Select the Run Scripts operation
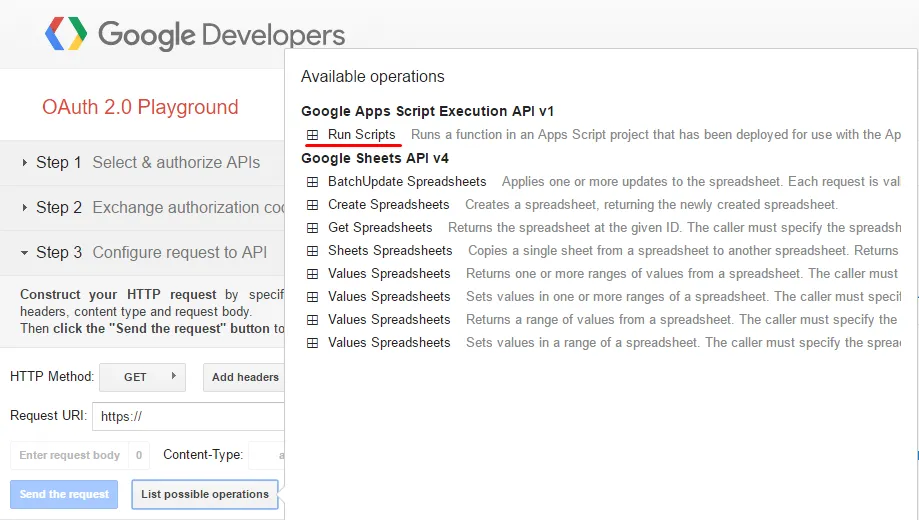 pos(362,135)
